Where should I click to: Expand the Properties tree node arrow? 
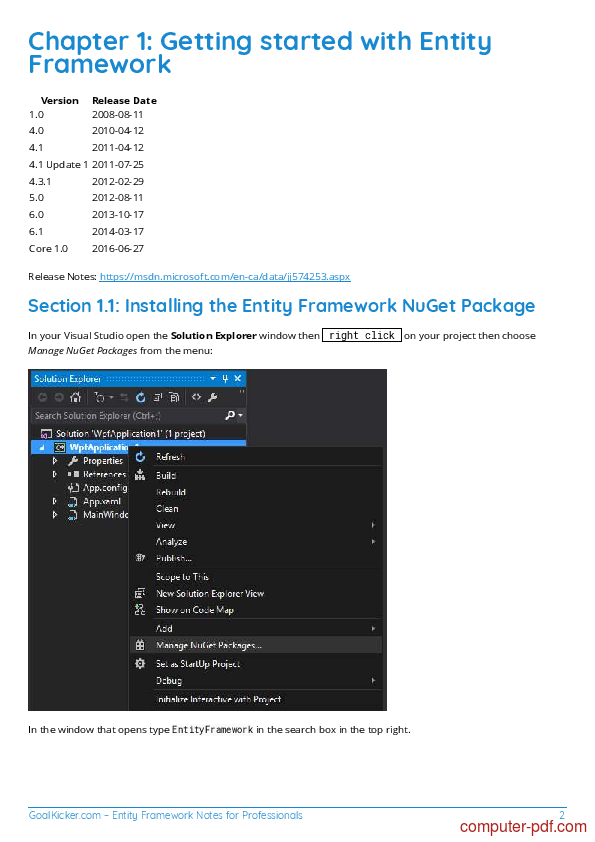[55, 461]
